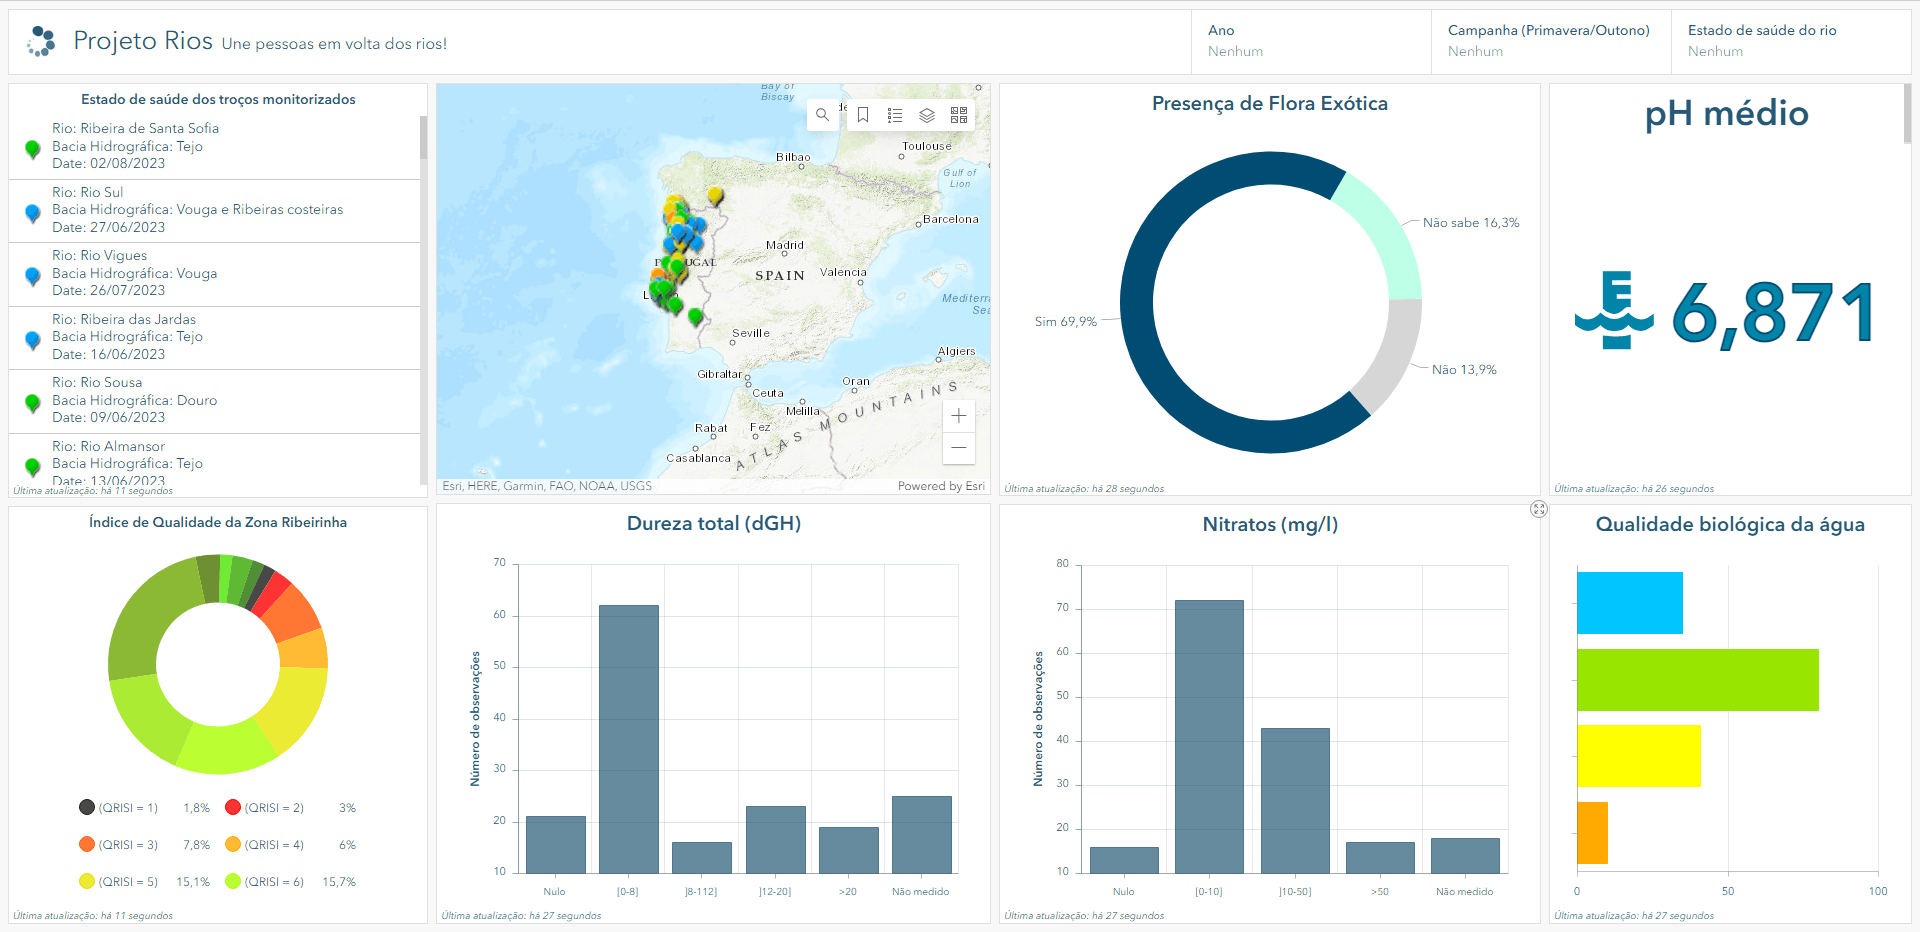The image size is (1920, 932).
Task: Select Ribeira de Santa Sofia entry
Action: click(x=214, y=146)
